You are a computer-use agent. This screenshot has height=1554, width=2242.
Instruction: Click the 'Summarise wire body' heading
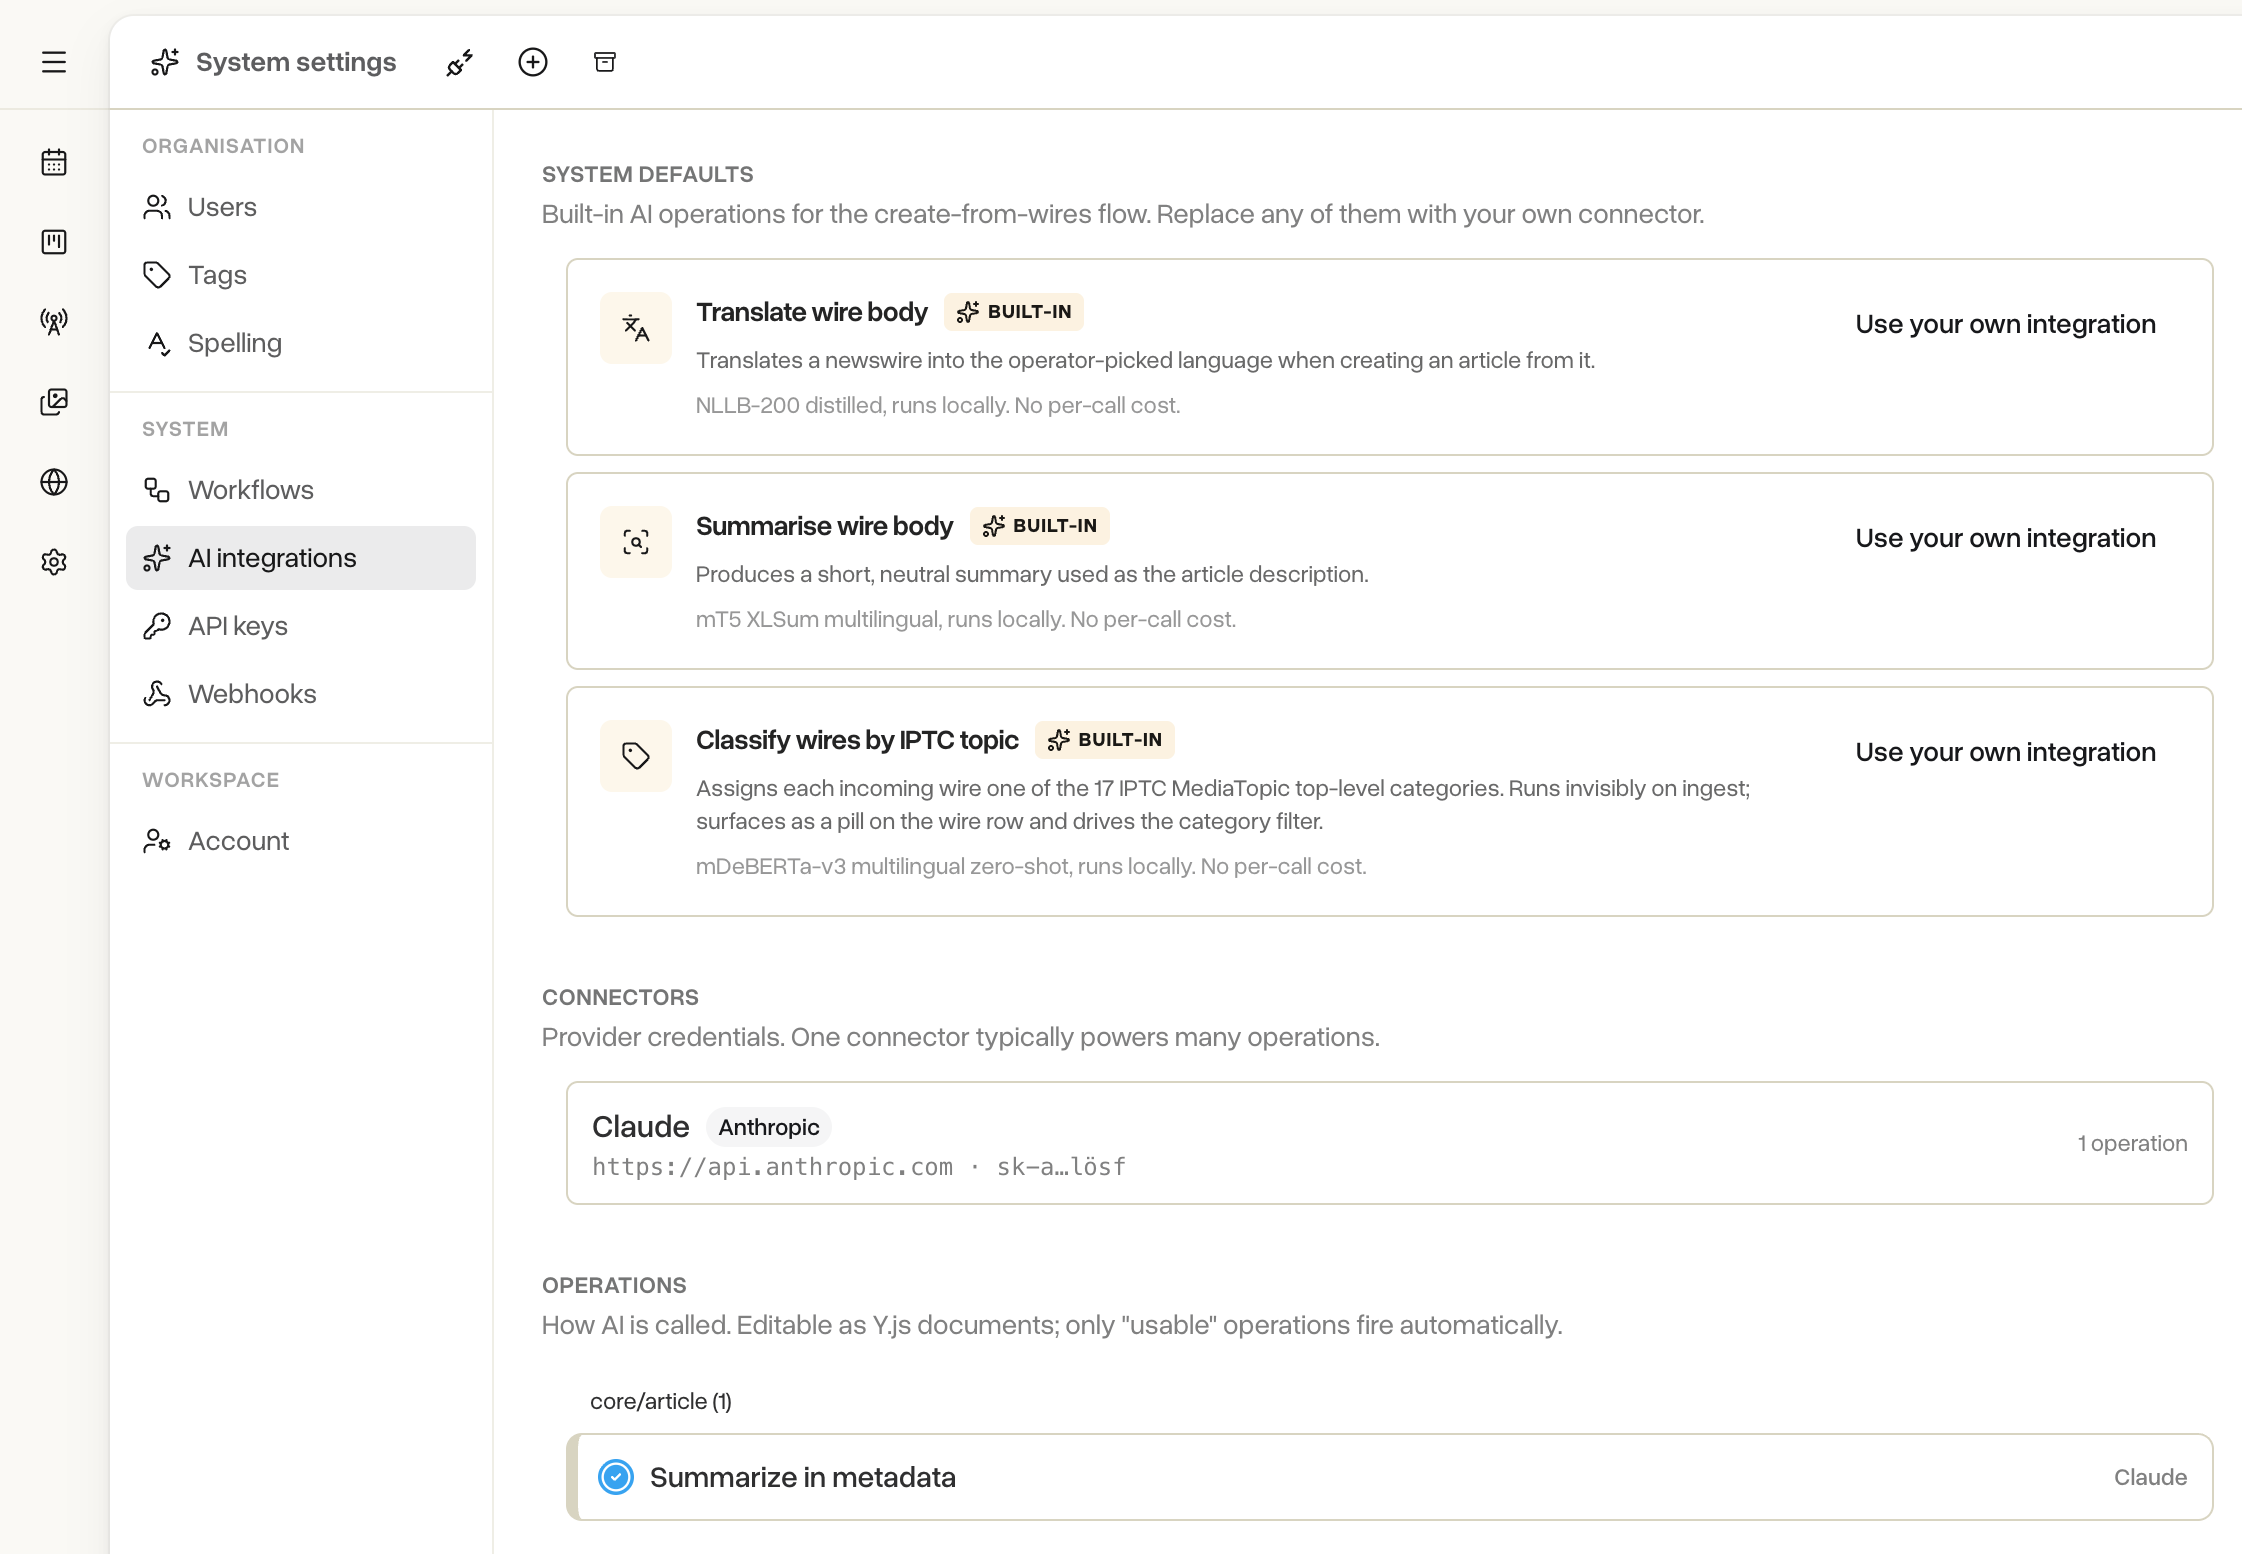pos(824,526)
